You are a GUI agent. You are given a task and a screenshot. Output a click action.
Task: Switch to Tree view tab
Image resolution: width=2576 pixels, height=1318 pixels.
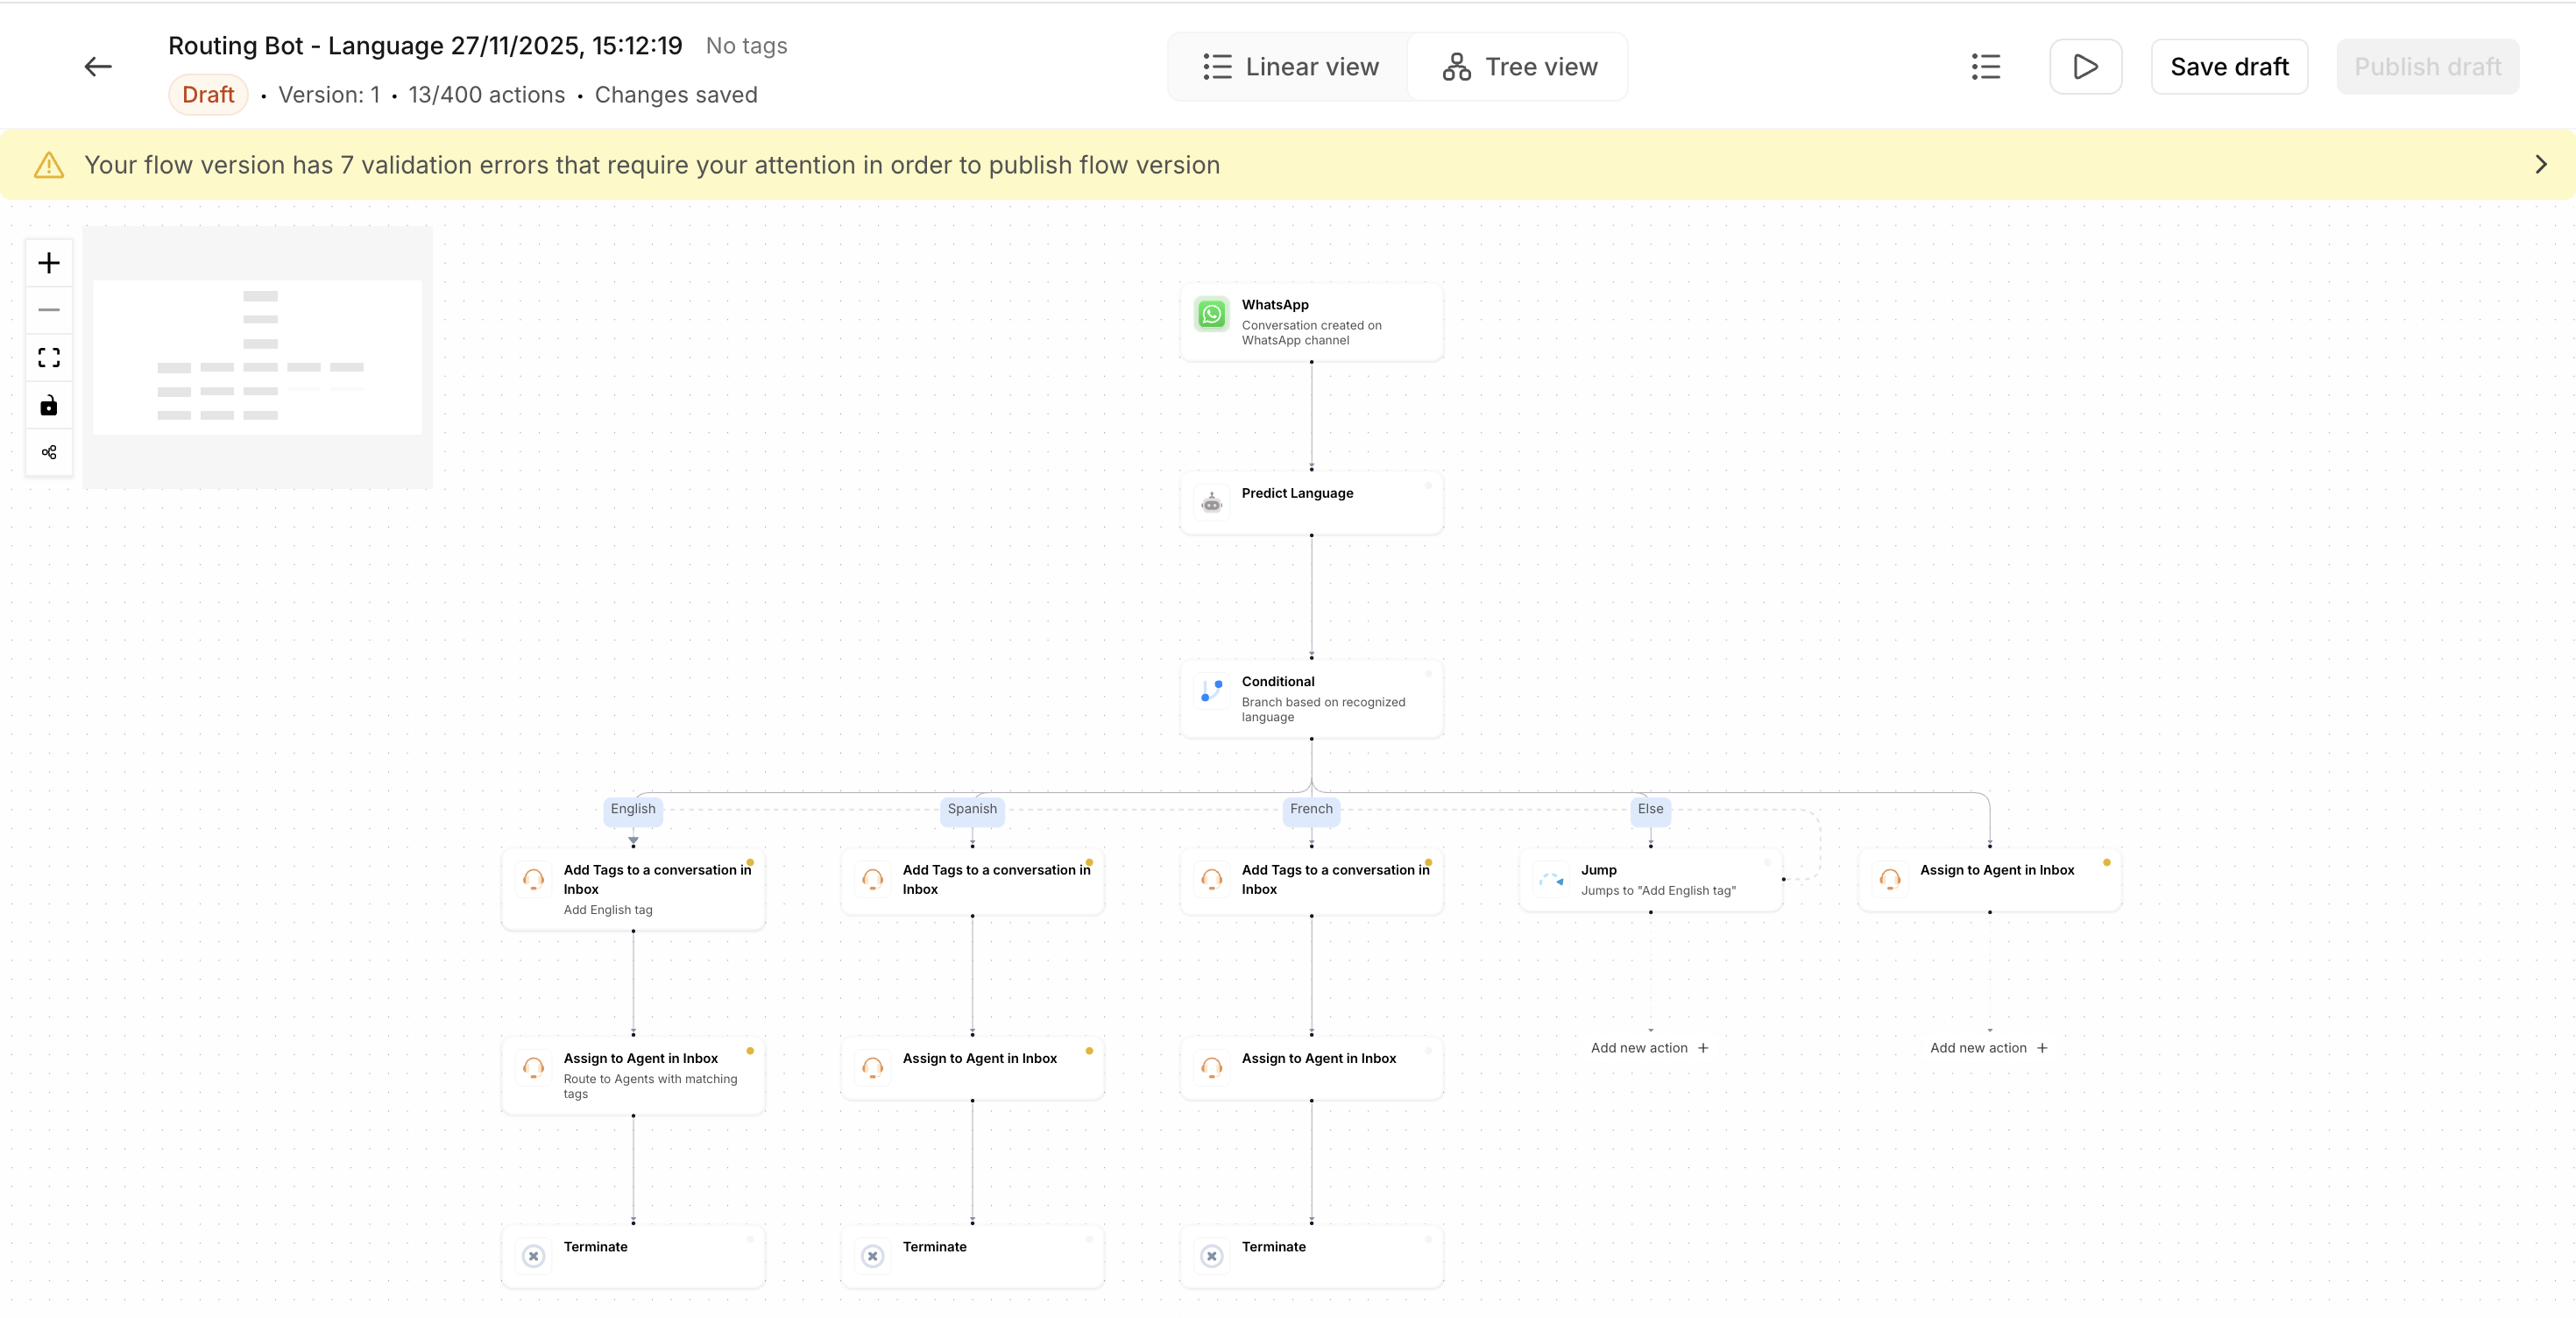(1519, 67)
